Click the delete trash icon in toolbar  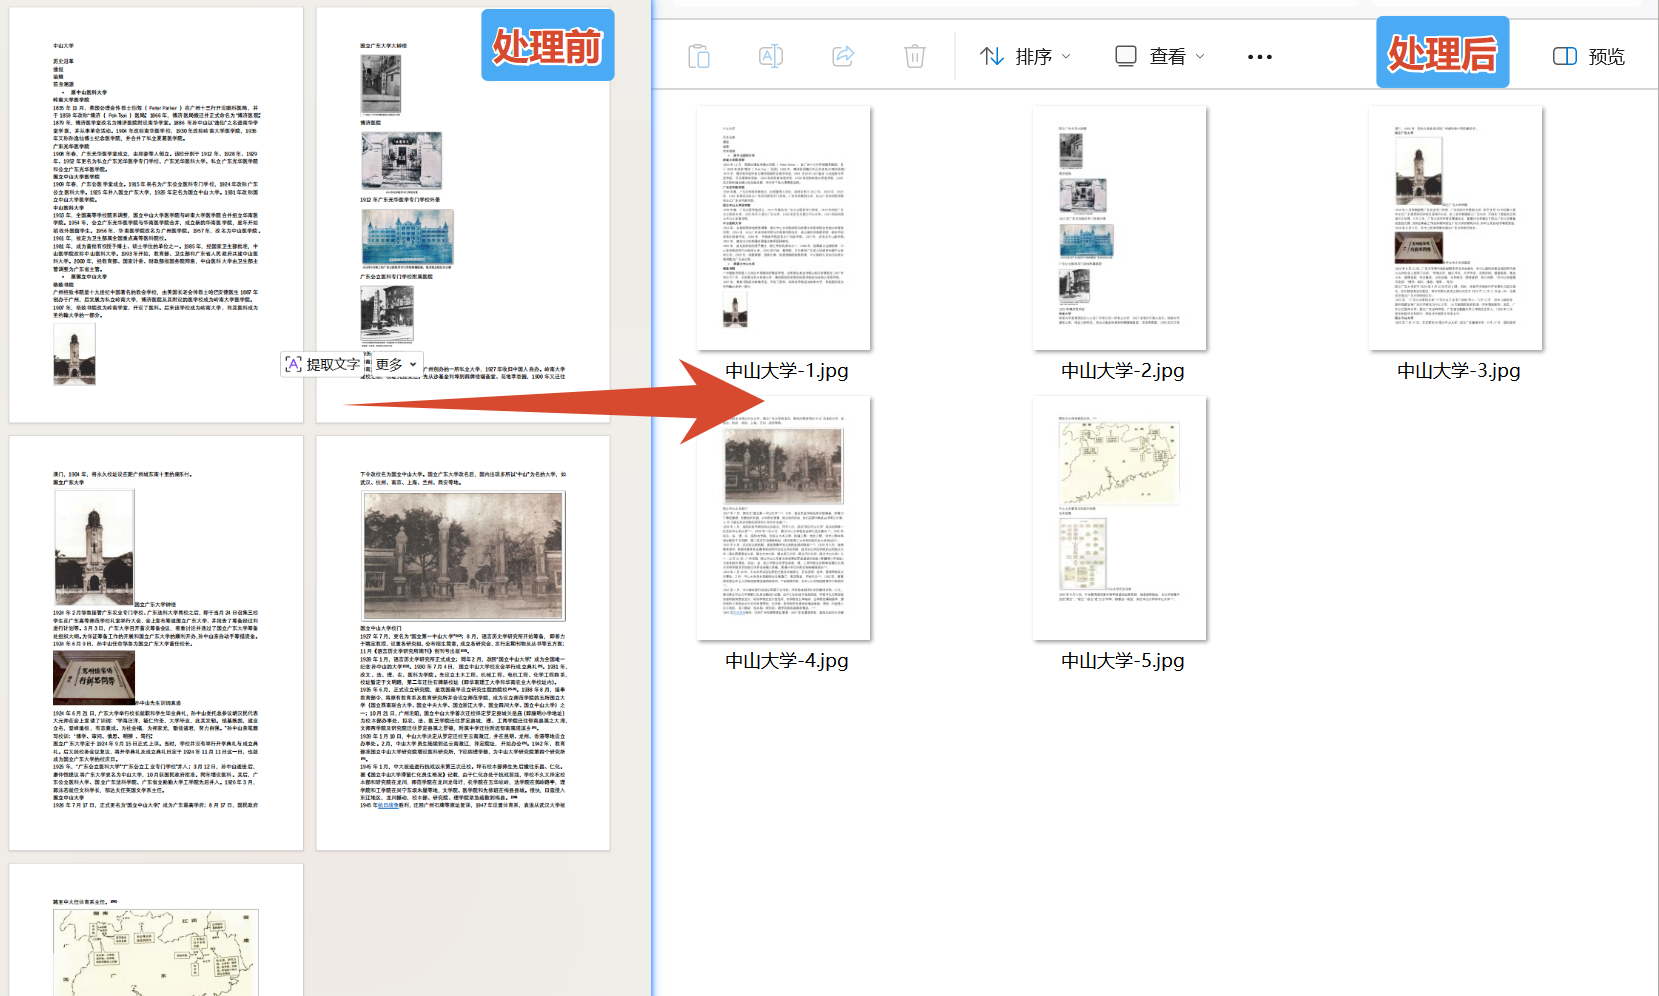(x=915, y=56)
